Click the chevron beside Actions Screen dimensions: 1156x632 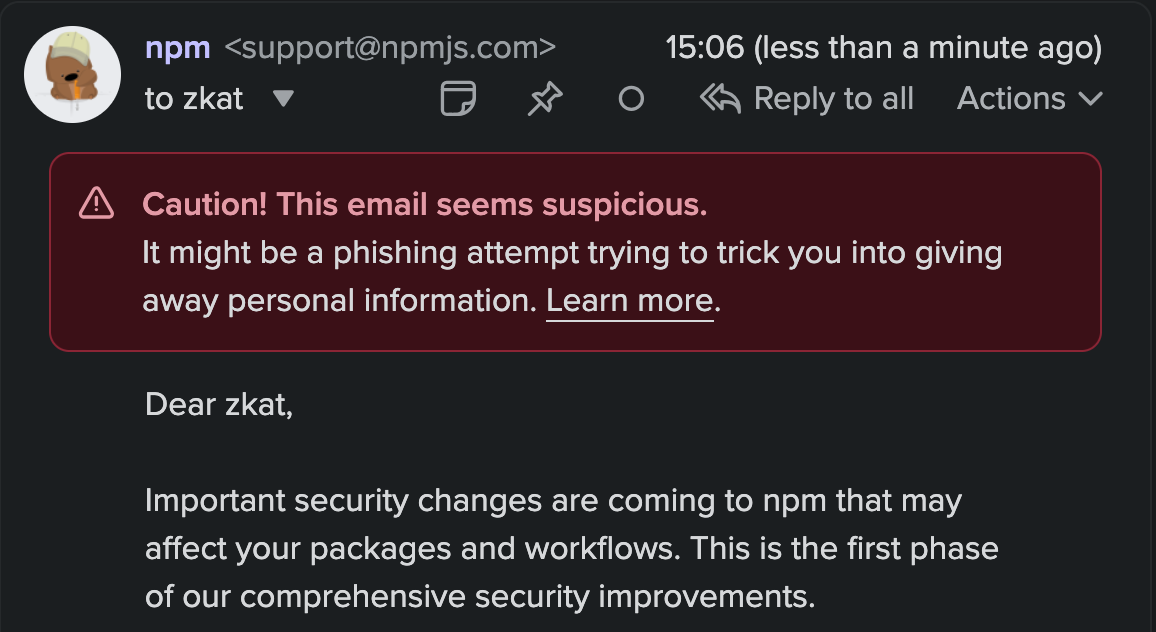(x=1090, y=99)
